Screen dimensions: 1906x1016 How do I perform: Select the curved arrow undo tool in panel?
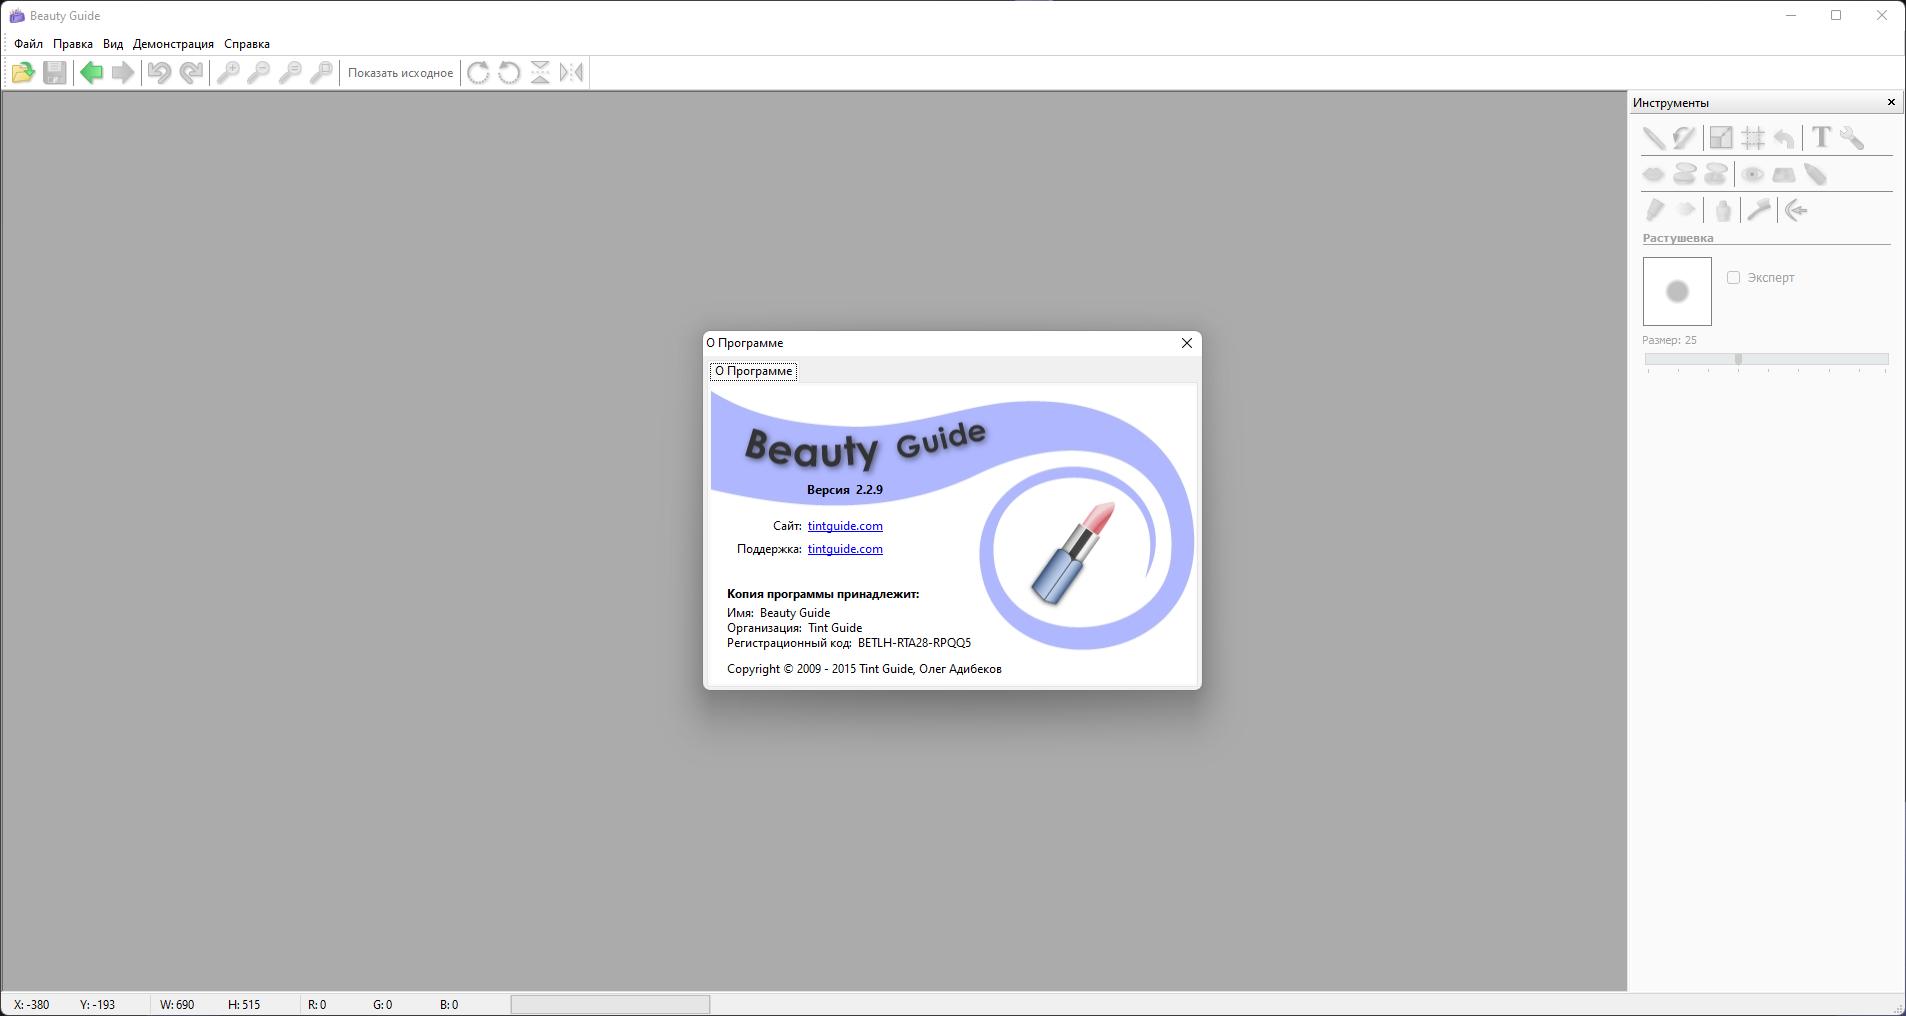(1784, 138)
